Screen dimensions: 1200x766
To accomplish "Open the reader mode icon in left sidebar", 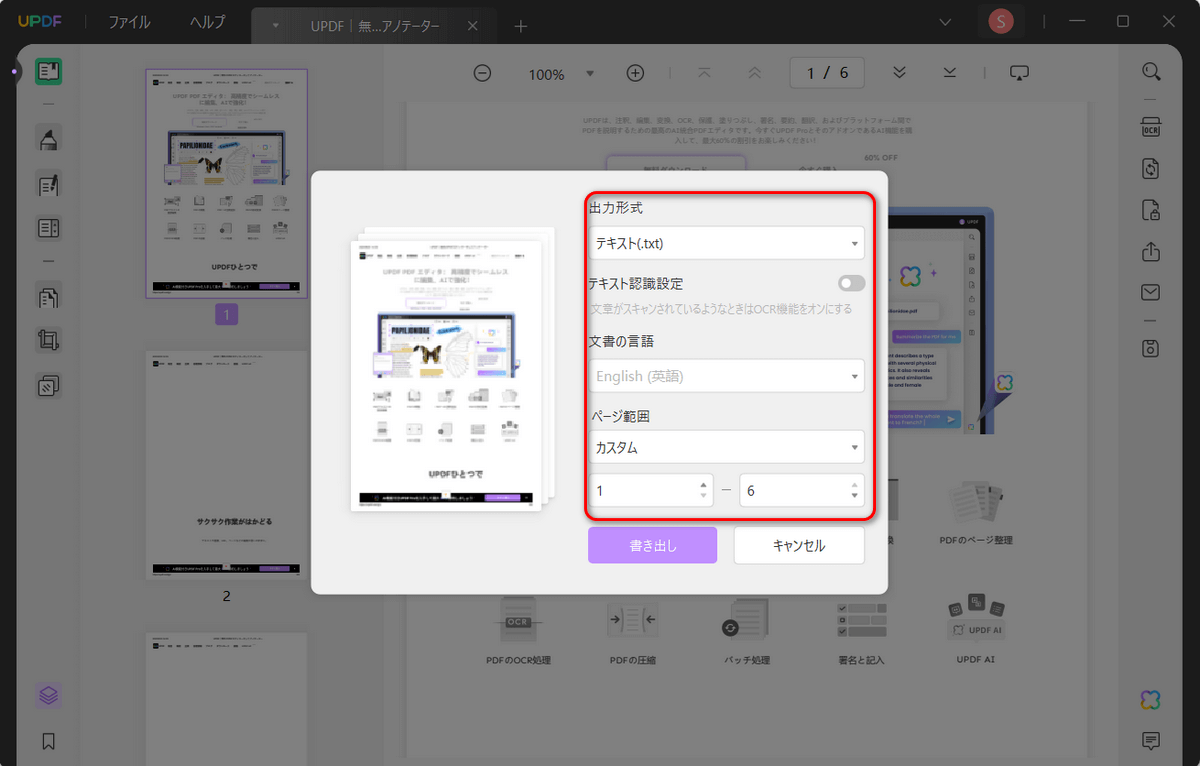I will [x=48, y=71].
